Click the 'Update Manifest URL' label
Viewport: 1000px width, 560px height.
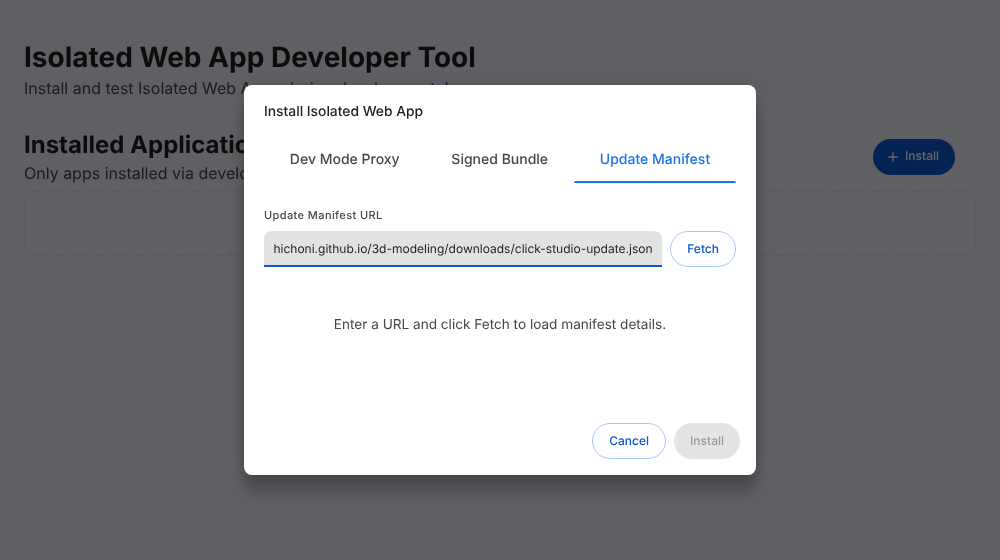pyautogui.click(x=323, y=215)
